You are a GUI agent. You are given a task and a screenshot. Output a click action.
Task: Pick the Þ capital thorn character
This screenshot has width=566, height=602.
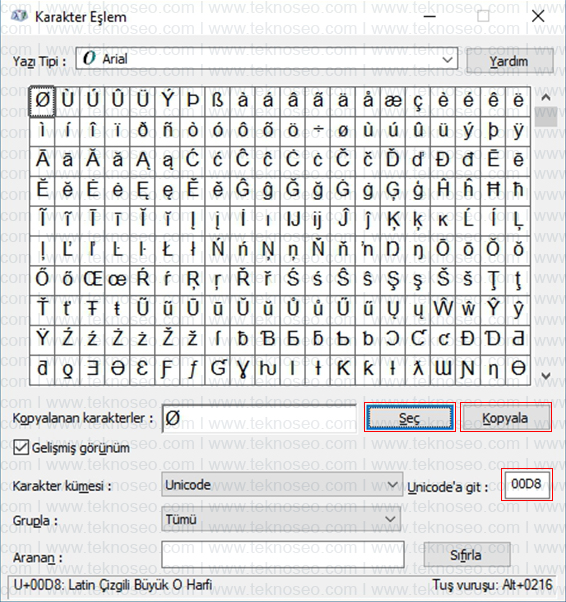pos(193,101)
